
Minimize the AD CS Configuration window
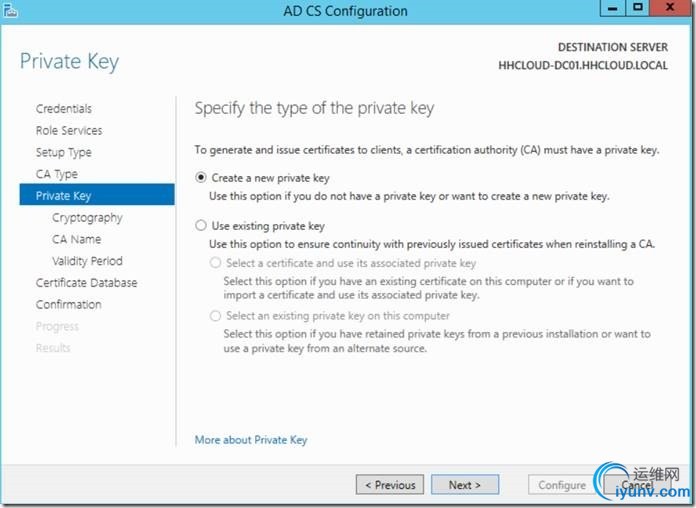tap(613, 8)
